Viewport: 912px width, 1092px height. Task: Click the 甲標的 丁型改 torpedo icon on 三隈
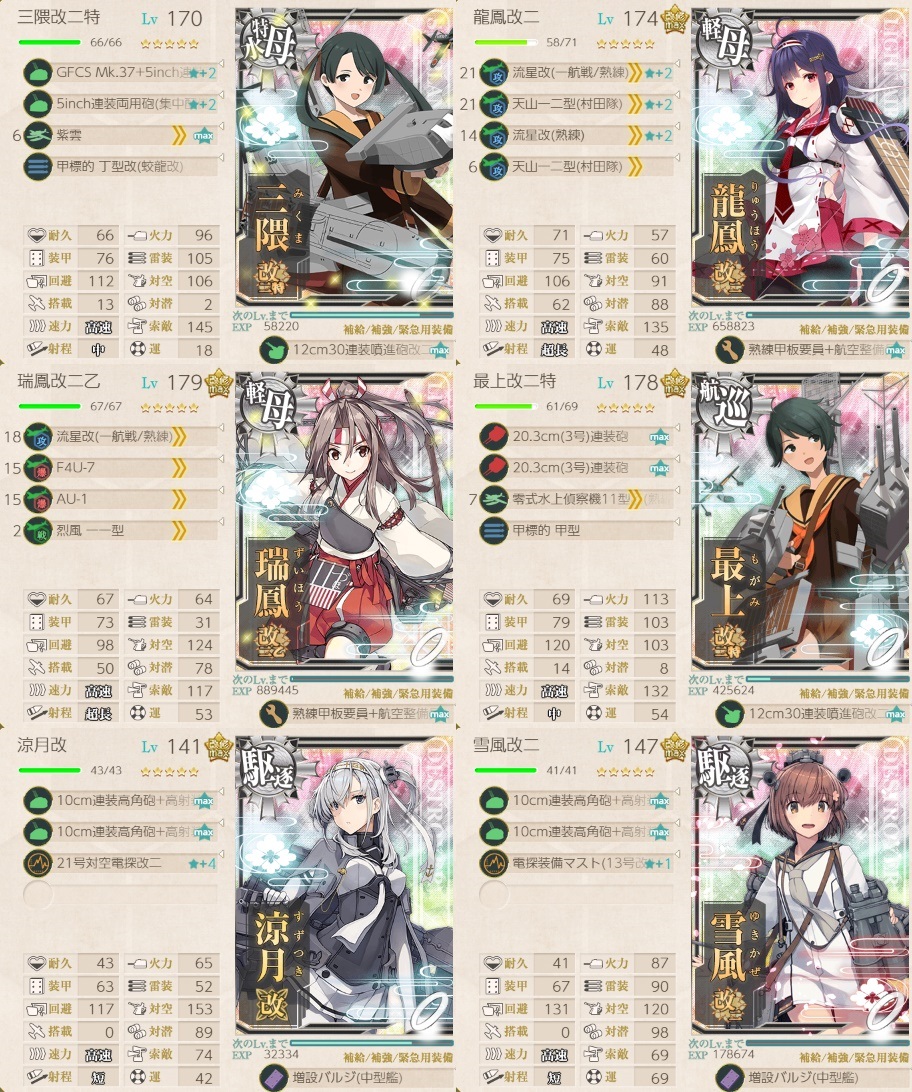coord(38,166)
